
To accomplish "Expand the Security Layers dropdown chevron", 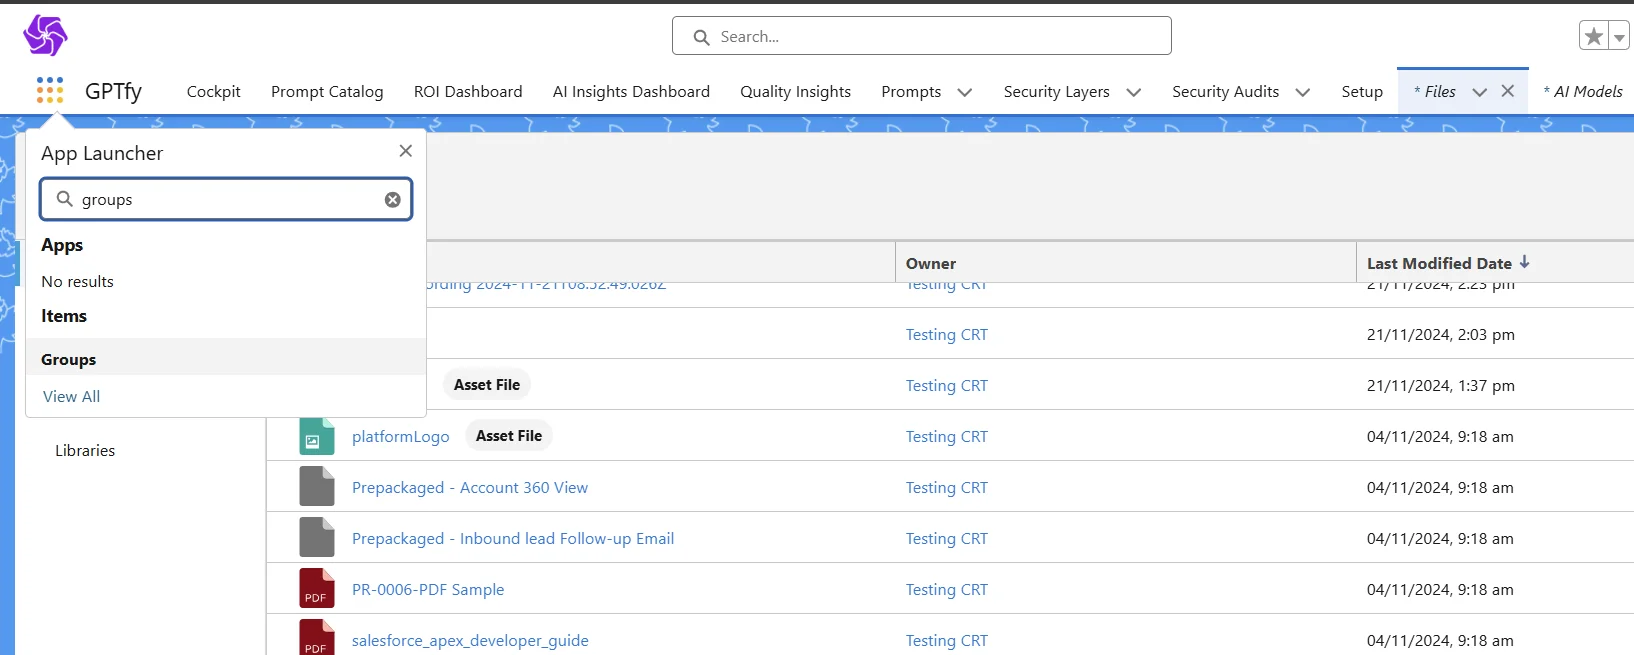I will click(1133, 92).
